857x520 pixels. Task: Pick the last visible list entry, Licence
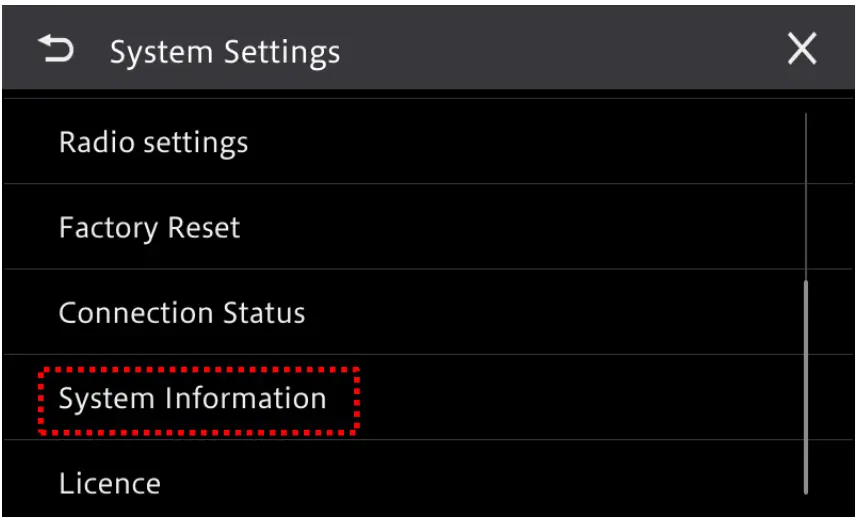click(x=109, y=484)
